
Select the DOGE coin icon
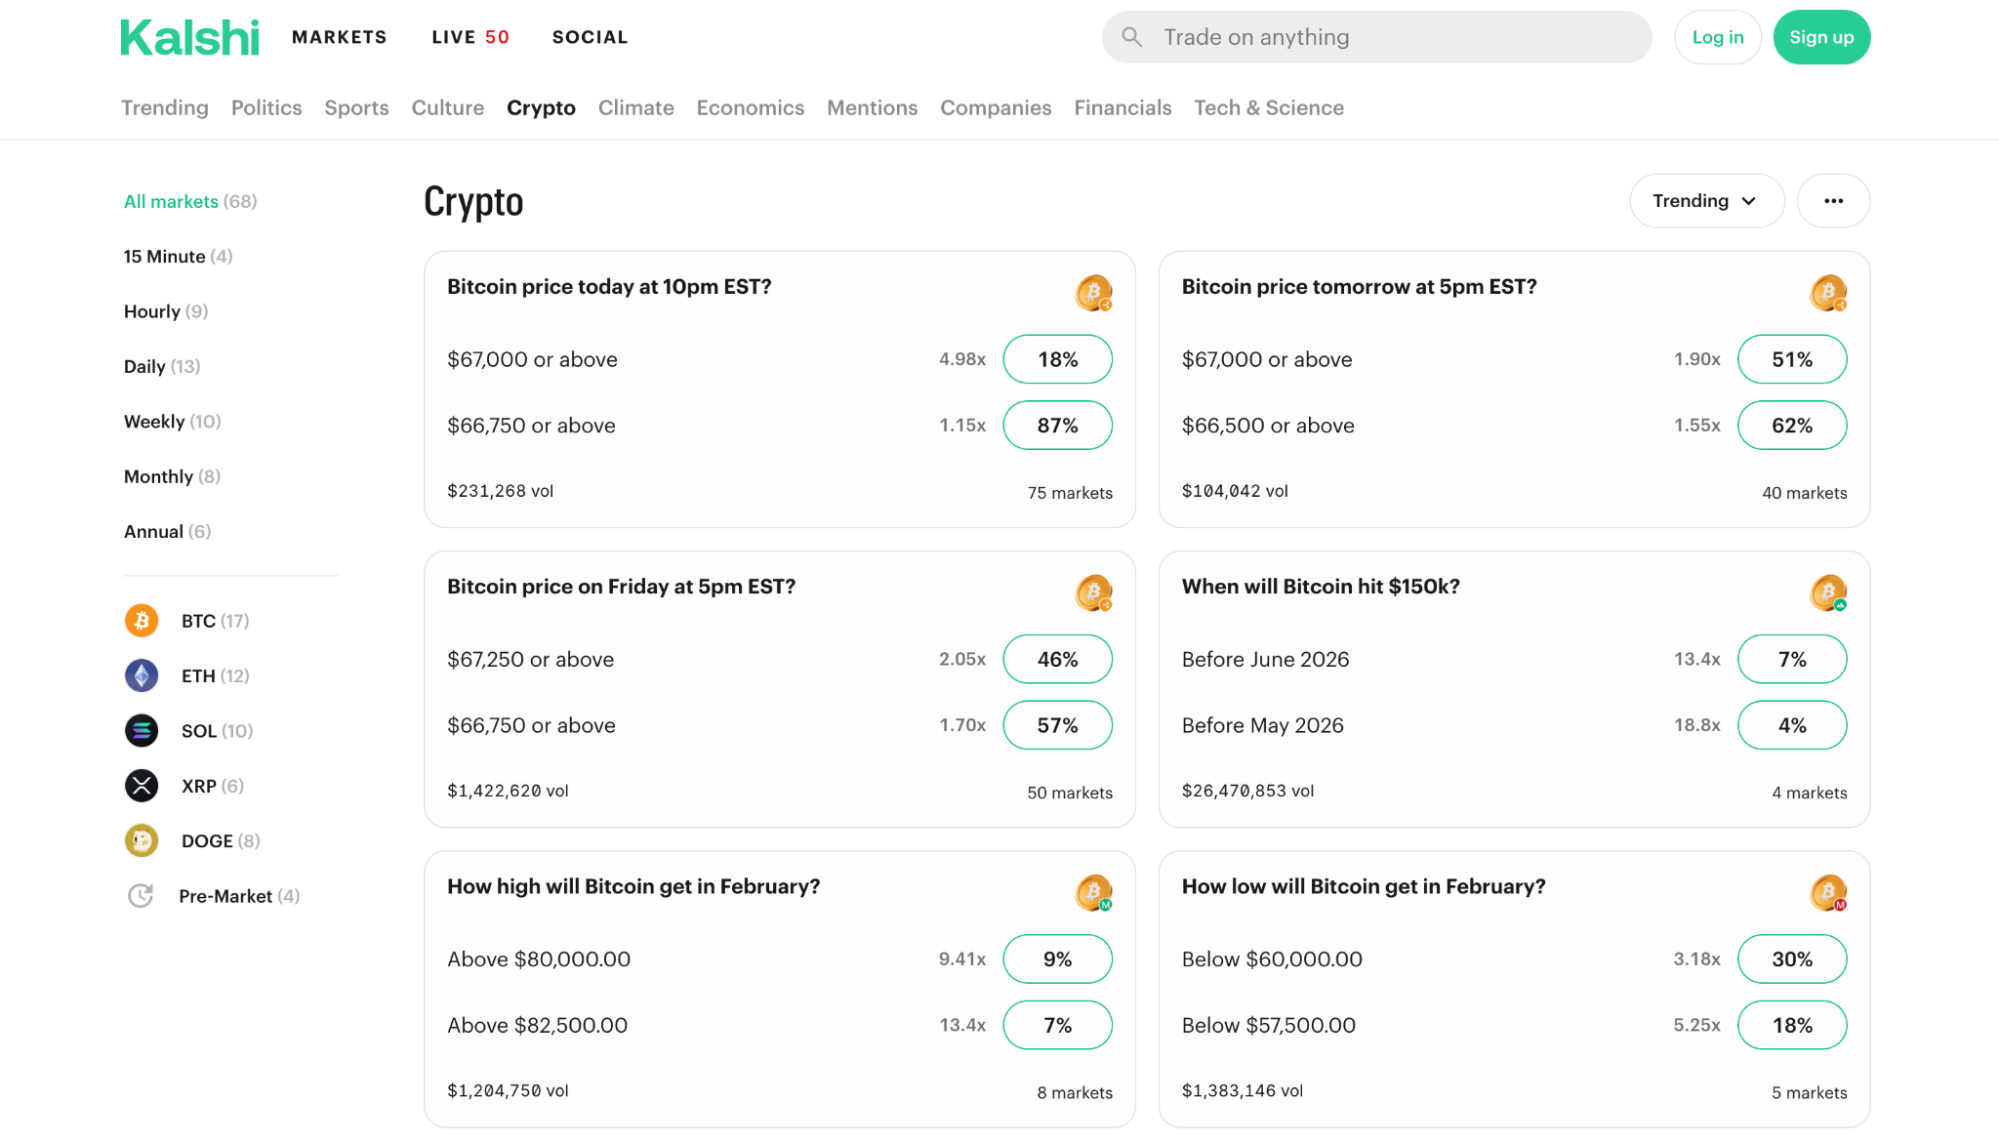(141, 841)
